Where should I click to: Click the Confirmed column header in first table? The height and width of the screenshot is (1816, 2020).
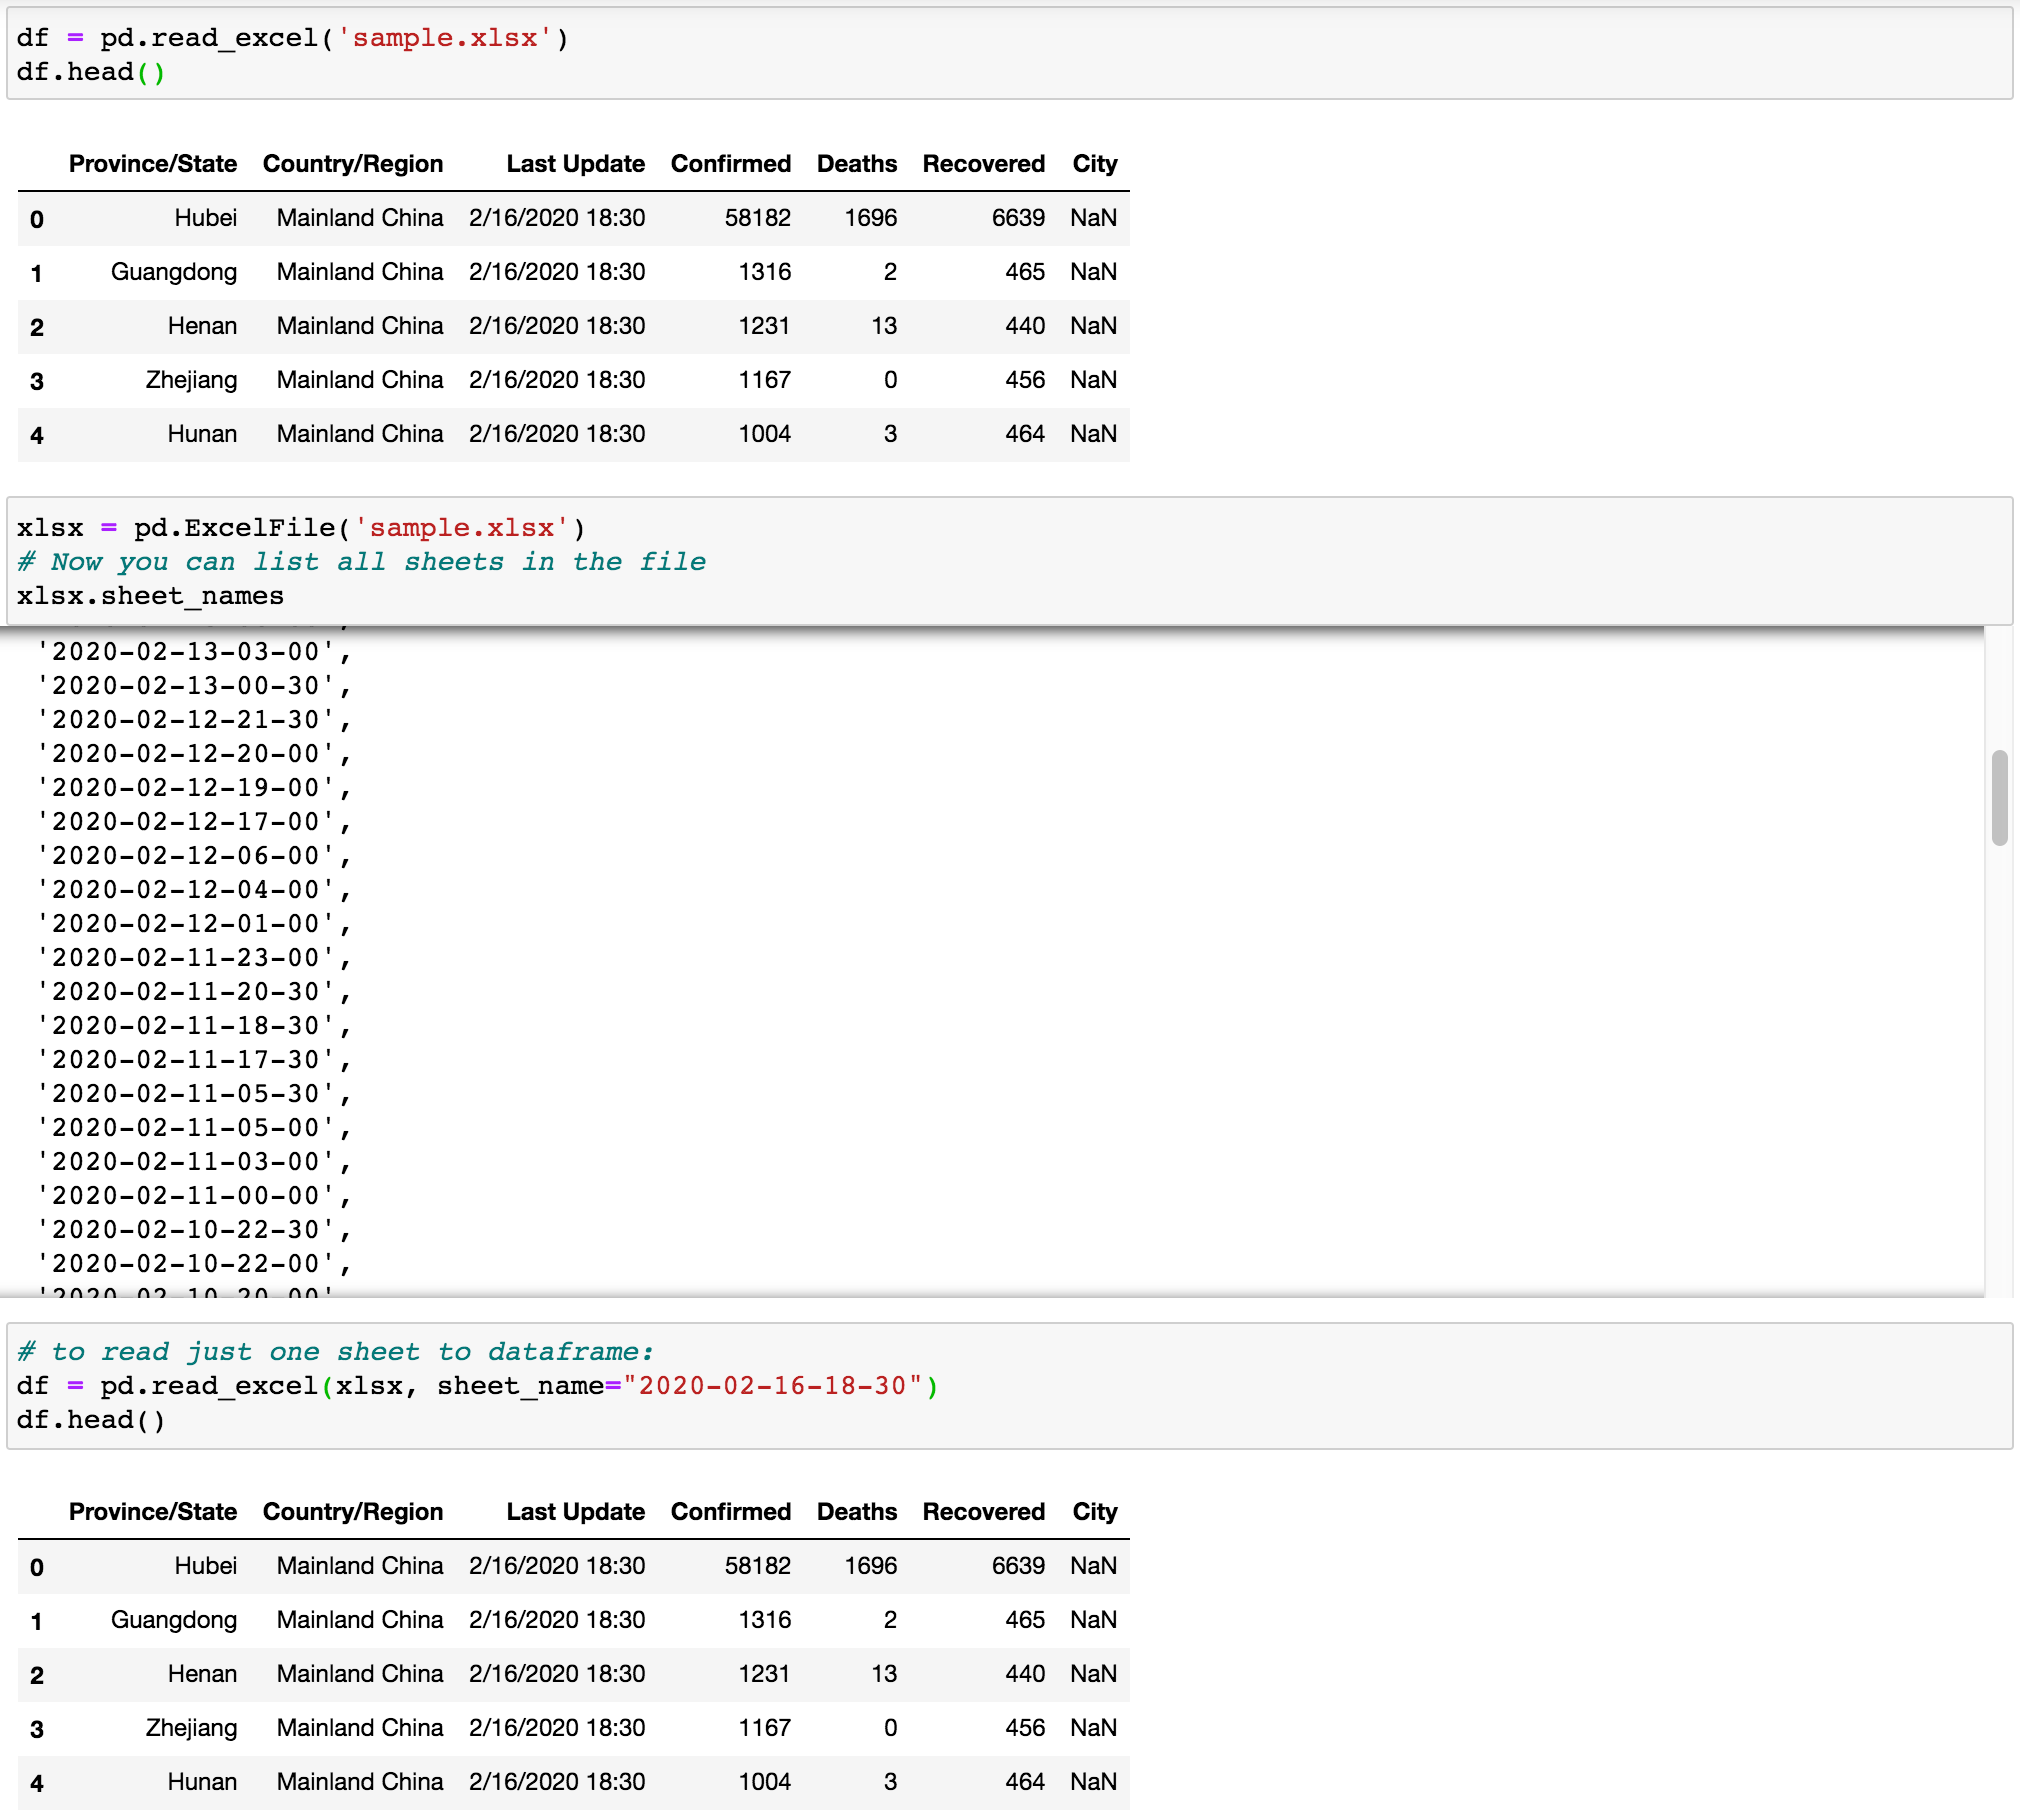pyautogui.click(x=731, y=163)
